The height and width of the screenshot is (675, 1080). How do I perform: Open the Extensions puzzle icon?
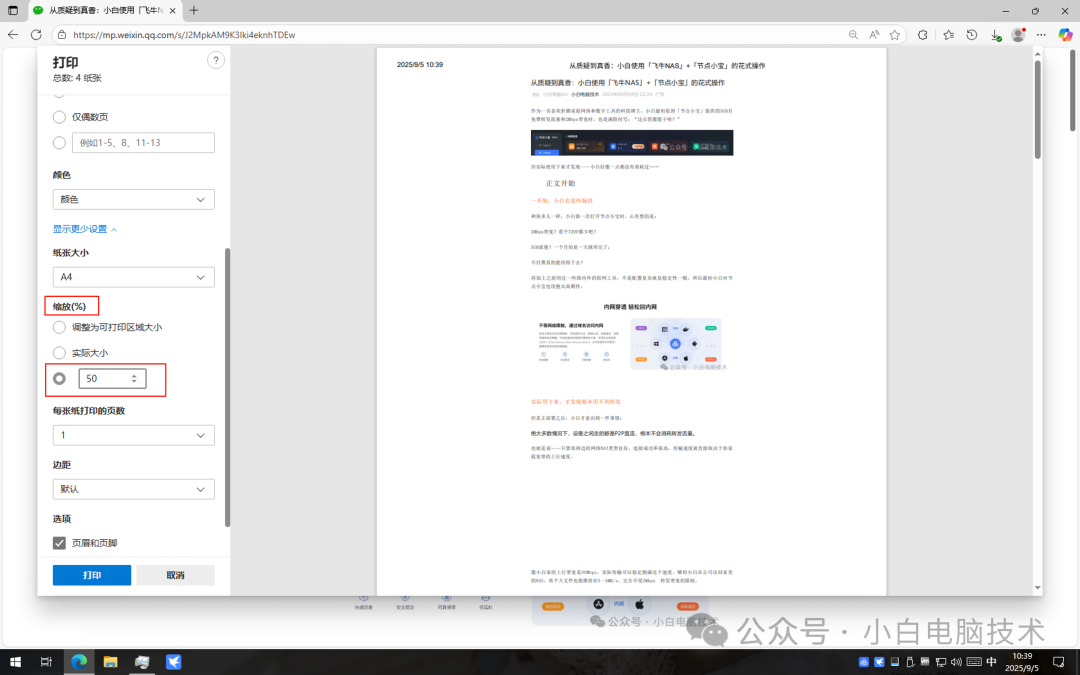click(923, 34)
